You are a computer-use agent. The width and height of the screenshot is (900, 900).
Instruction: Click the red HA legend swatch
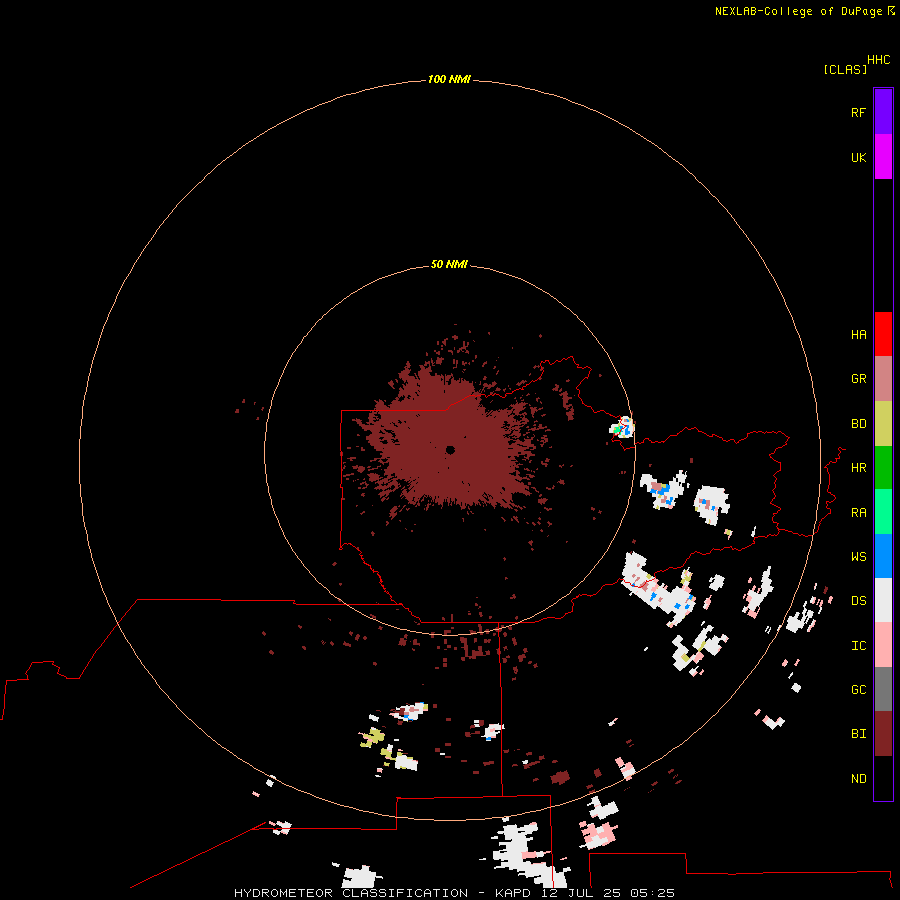pyautogui.click(x=883, y=334)
